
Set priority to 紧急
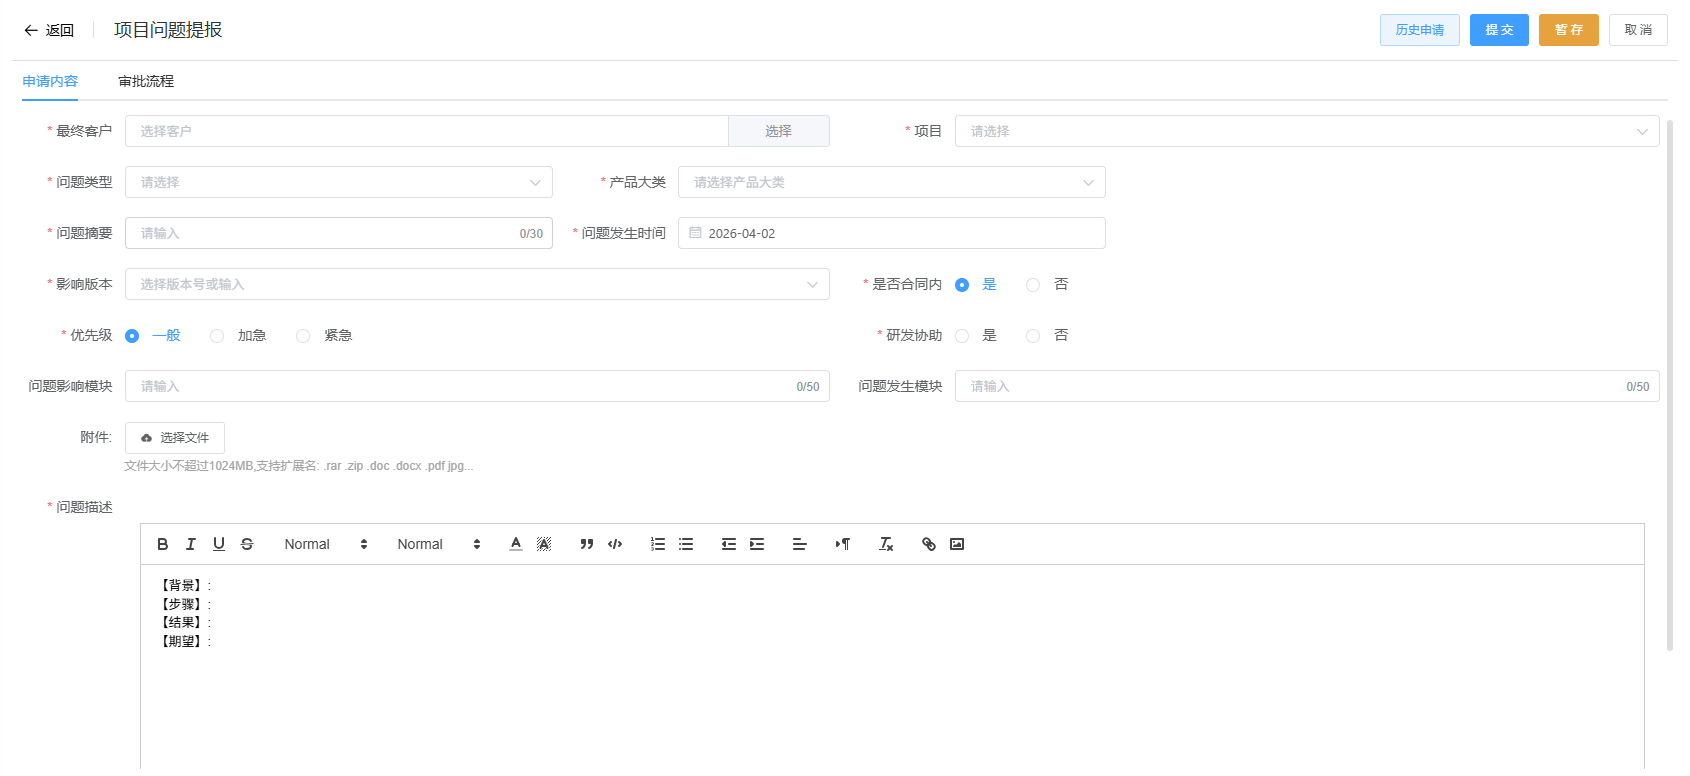tap(303, 336)
